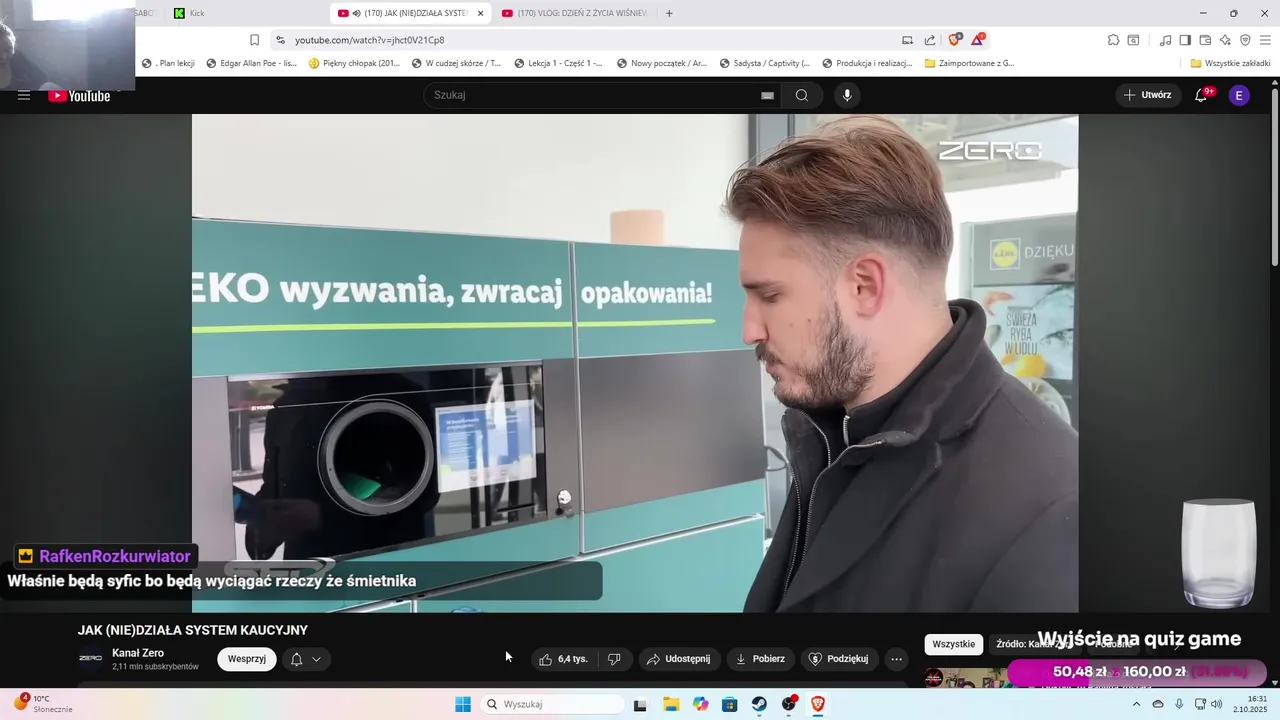View site information icon in address bar
This screenshot has width=1280, height=720.
point(280,40)
